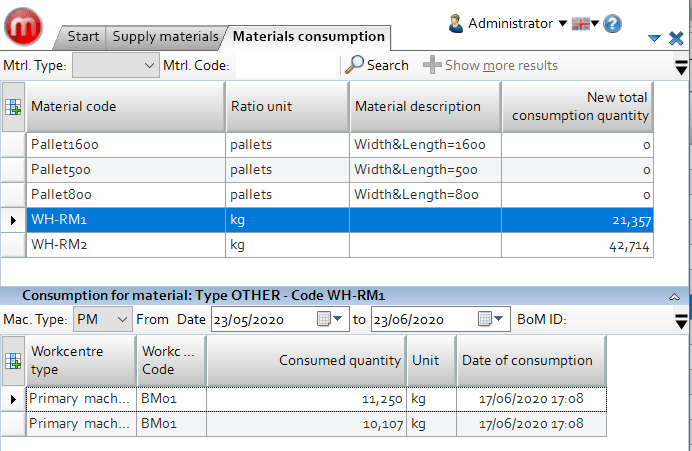Screen dimensions: 692x451
Task: Sort by Workcentre type column header
Action: (81, 361)
